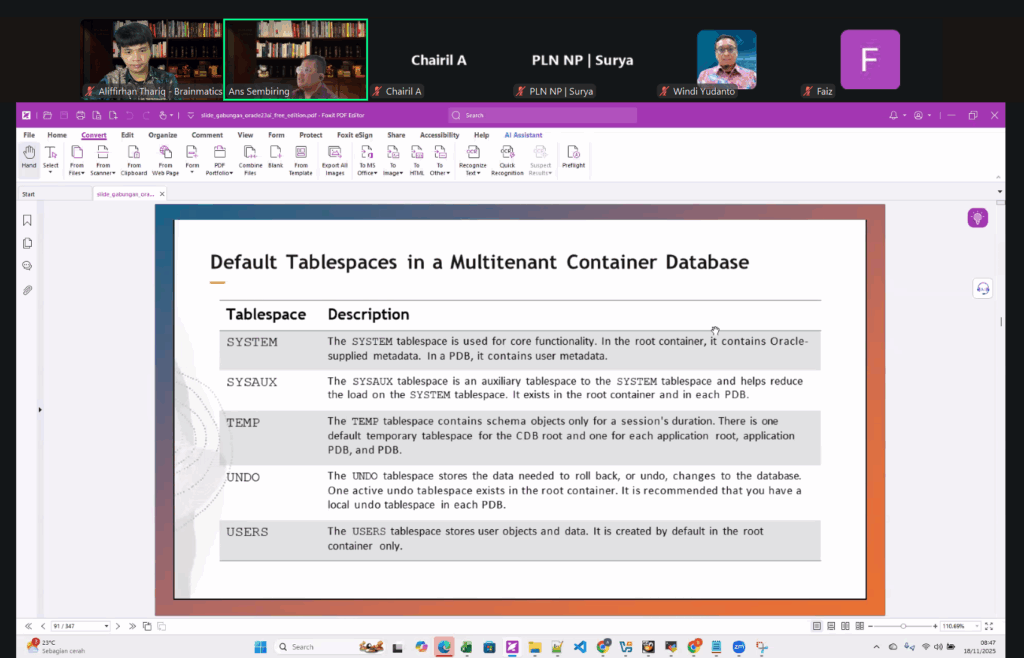Viewport: 1024px width, 658px height.
Task: Click the Combine Files icon
Action: pos(250,159)
